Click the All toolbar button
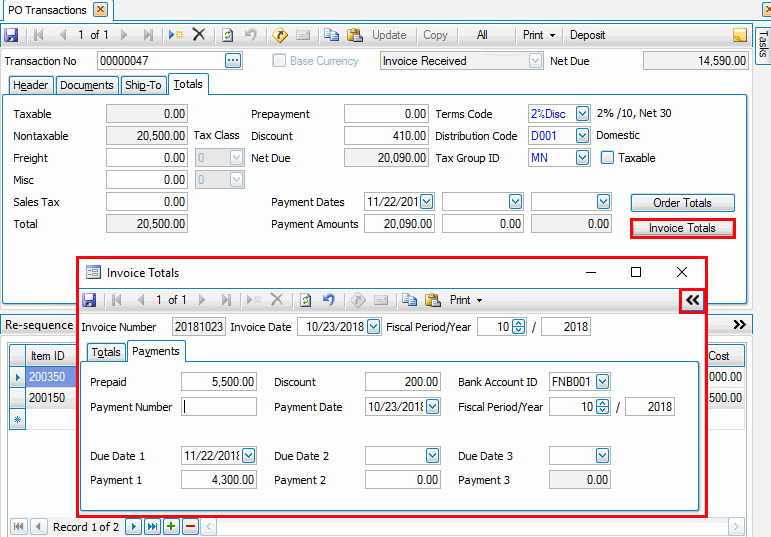 coord(482,35)
